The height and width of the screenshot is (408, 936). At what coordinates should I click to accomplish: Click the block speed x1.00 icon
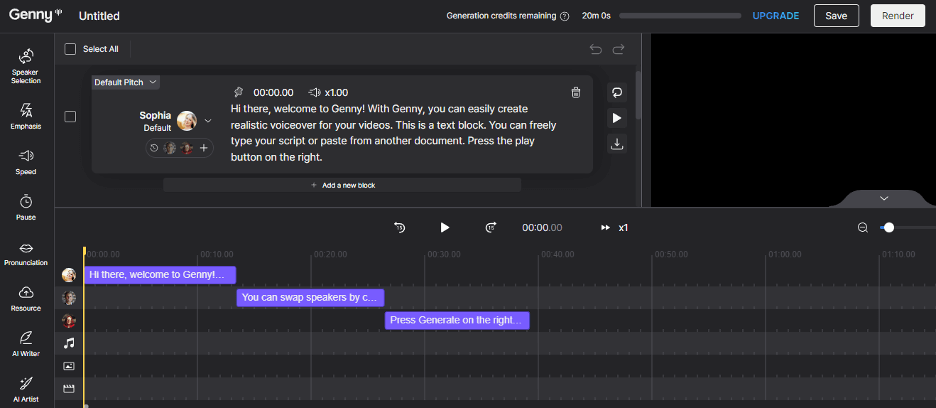click(x=314, y=92)
